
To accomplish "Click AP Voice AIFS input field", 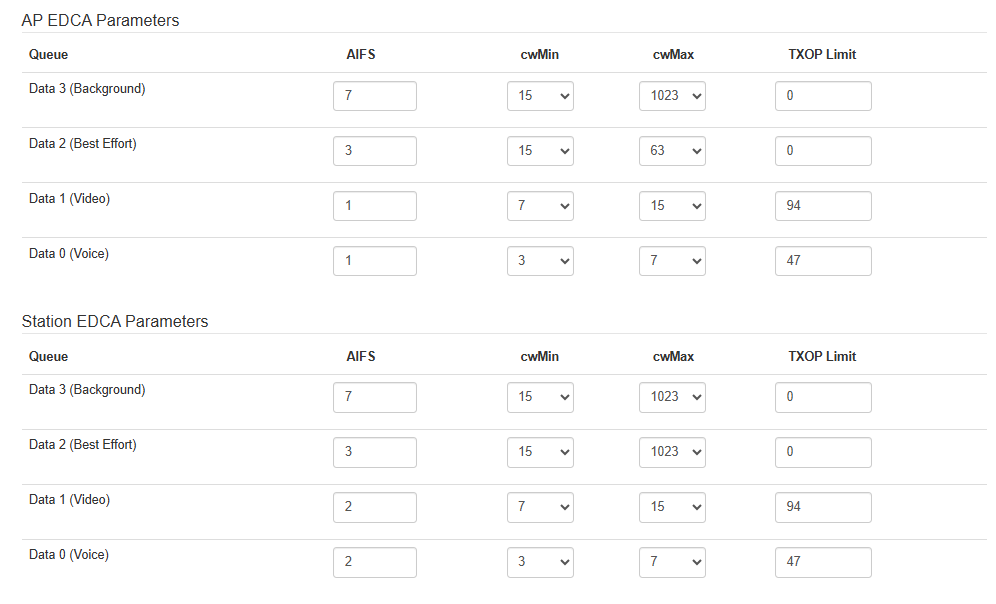I will tap(375, 261).
